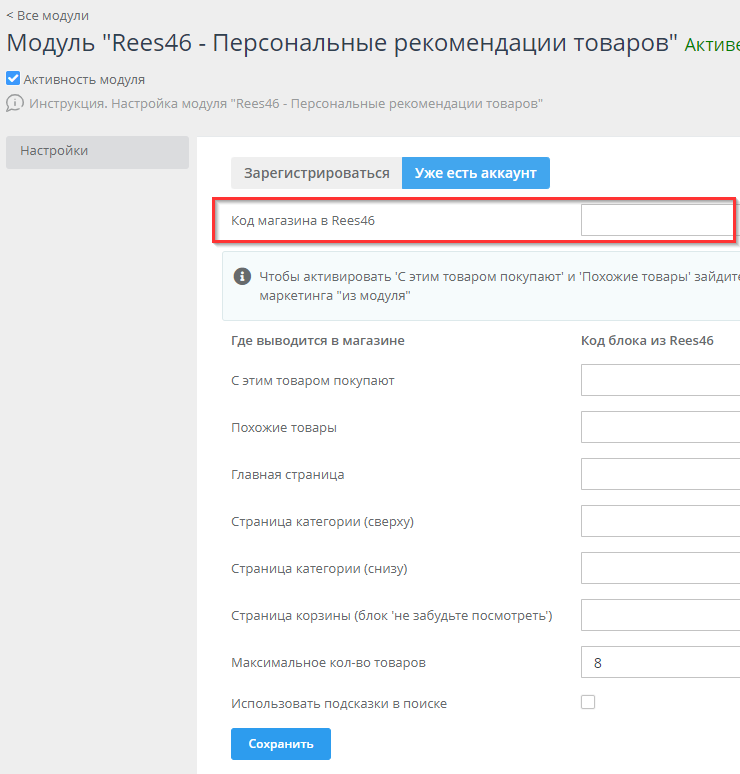This screenshot has height=774, width=740.
Task: Switch to the 'Зарегистрироваться' tab
Action: (x=316, y=173)
